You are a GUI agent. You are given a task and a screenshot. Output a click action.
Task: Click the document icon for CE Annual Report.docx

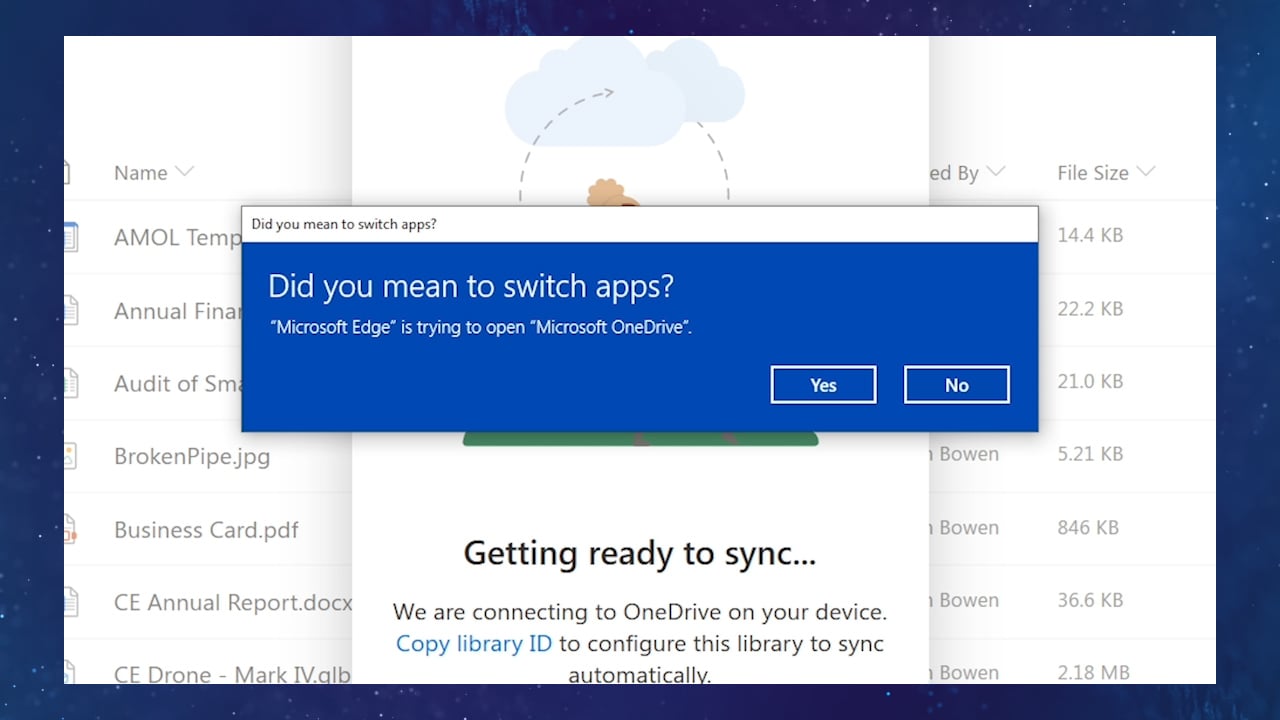coord(70,602)
